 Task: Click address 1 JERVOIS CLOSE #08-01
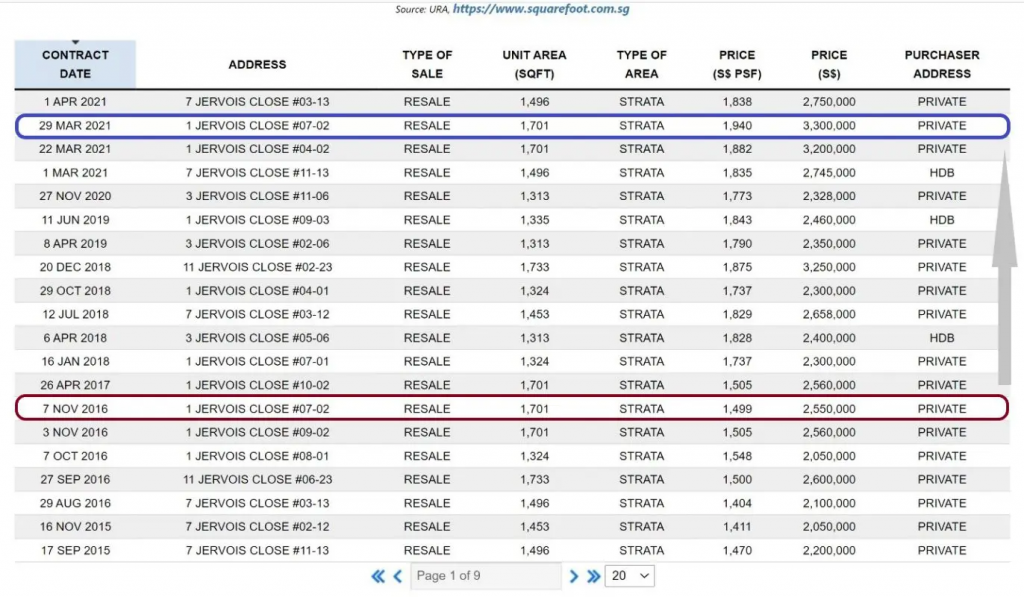click(x=257, y=456)
